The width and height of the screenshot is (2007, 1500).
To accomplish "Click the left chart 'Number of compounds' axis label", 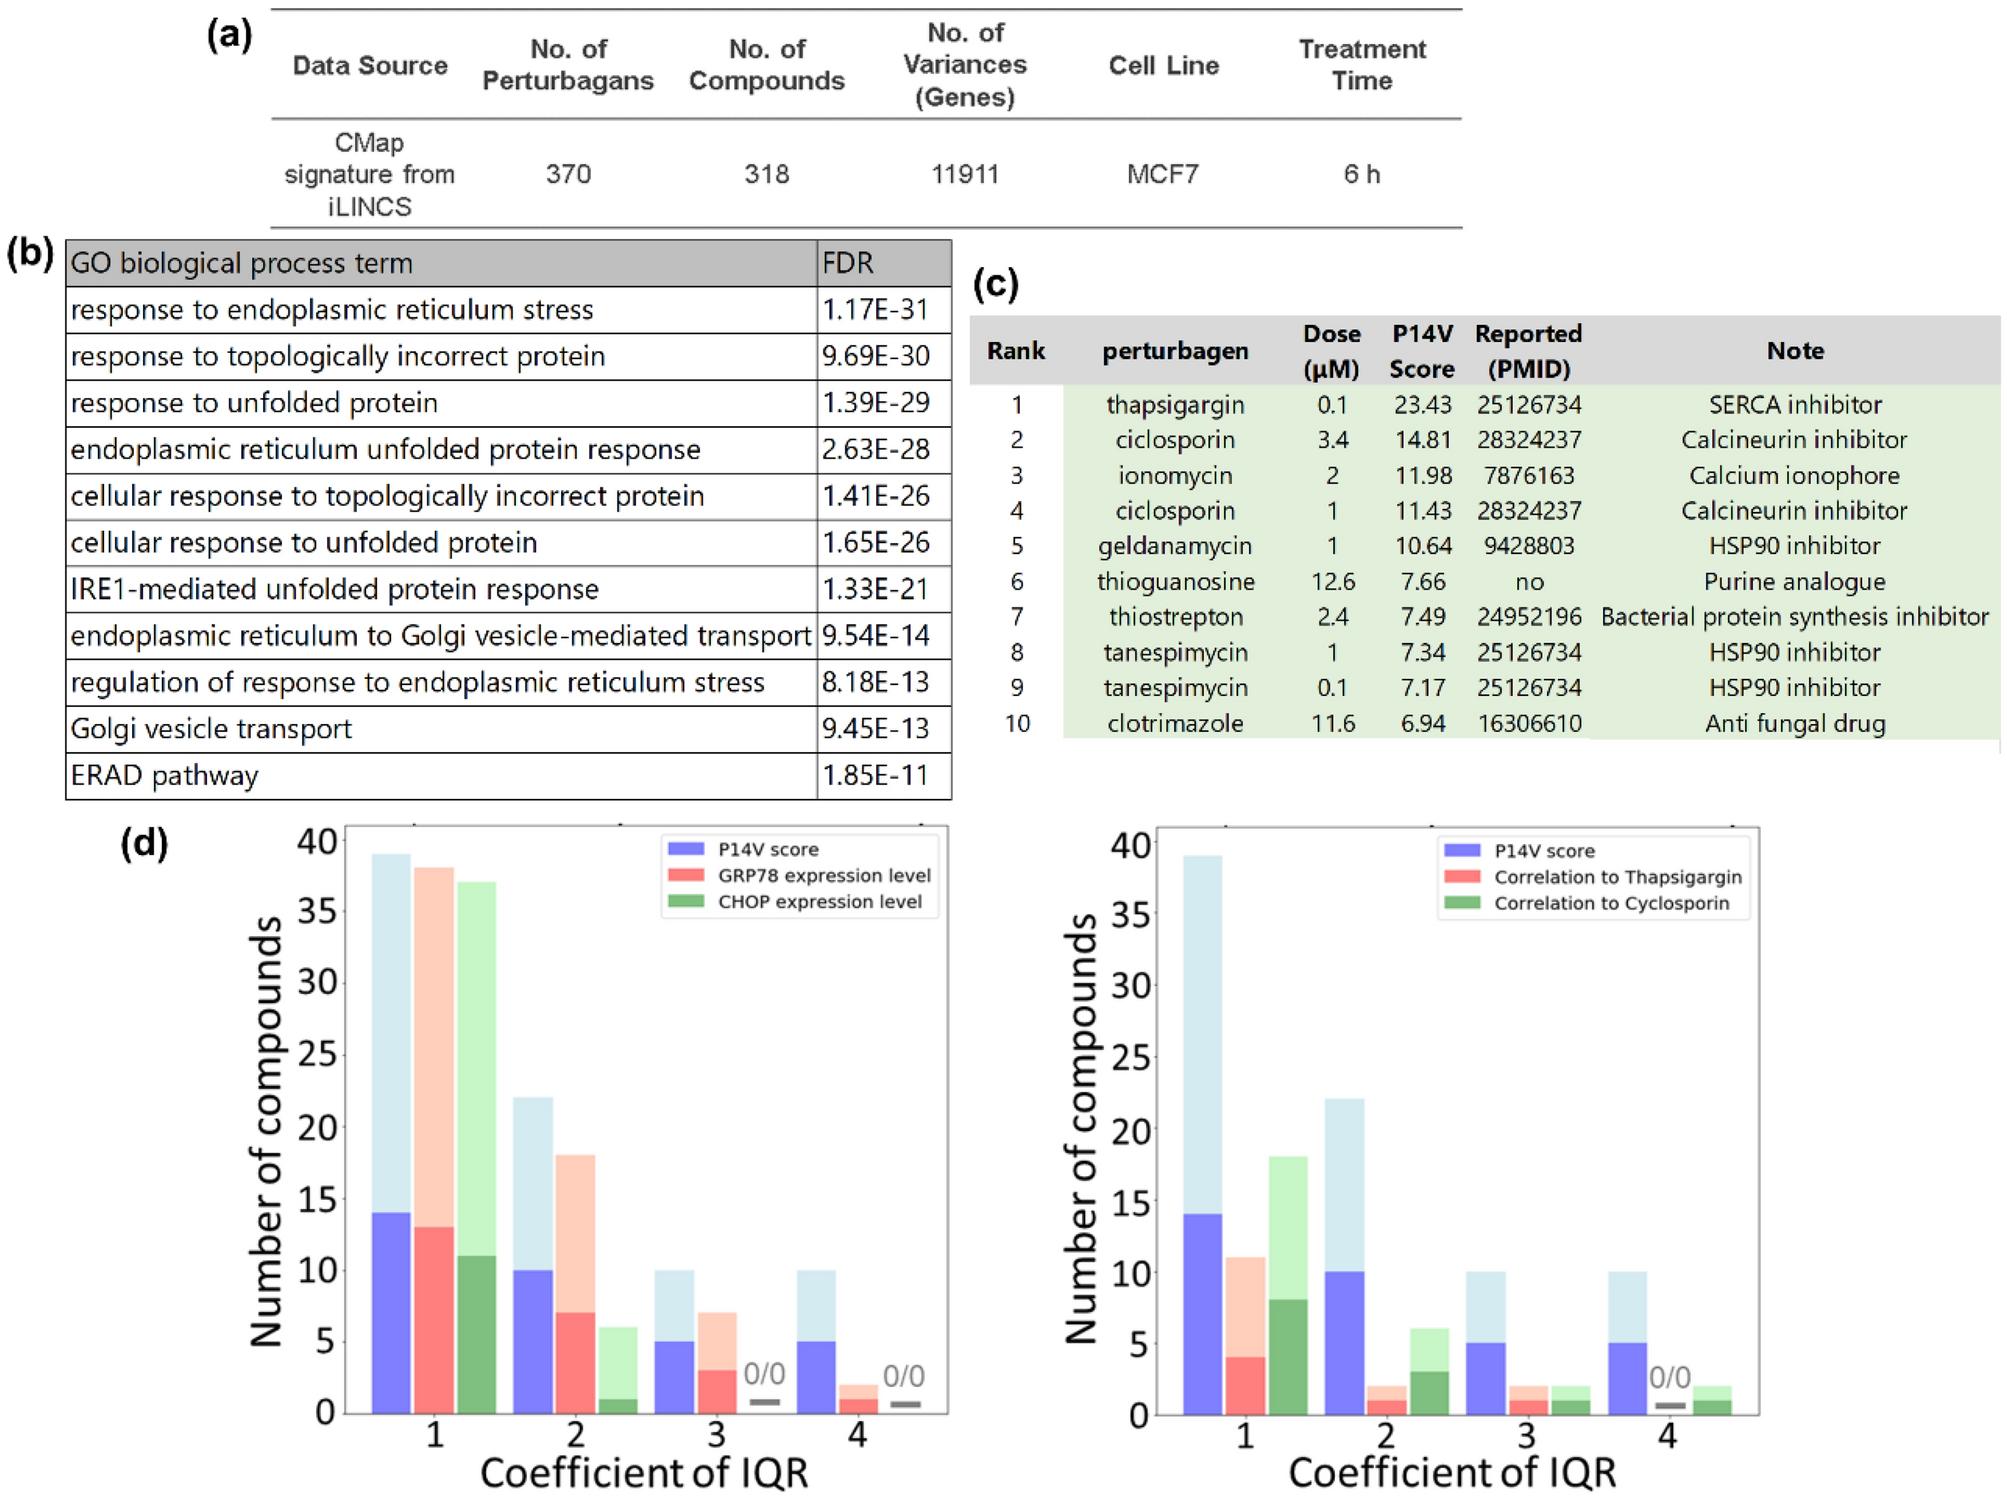I will tap(266, 1131).
